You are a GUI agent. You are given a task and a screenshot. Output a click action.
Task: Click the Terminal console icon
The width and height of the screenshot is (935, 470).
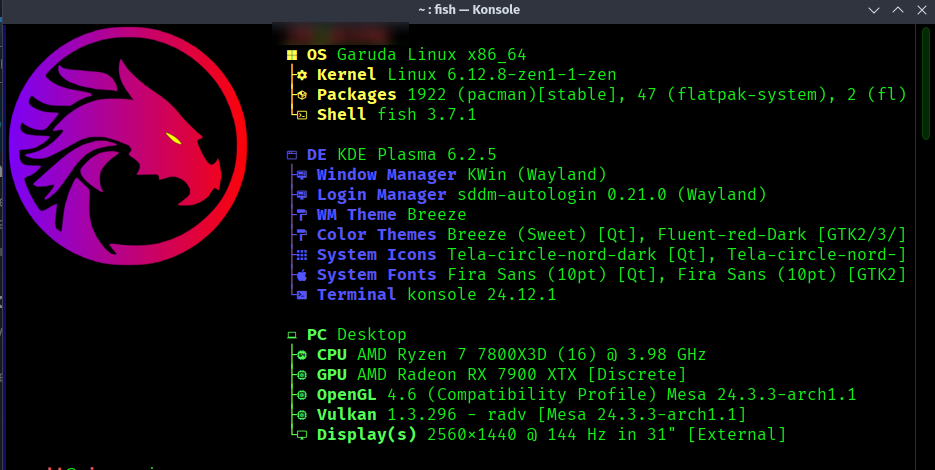(x=302, y=295)
